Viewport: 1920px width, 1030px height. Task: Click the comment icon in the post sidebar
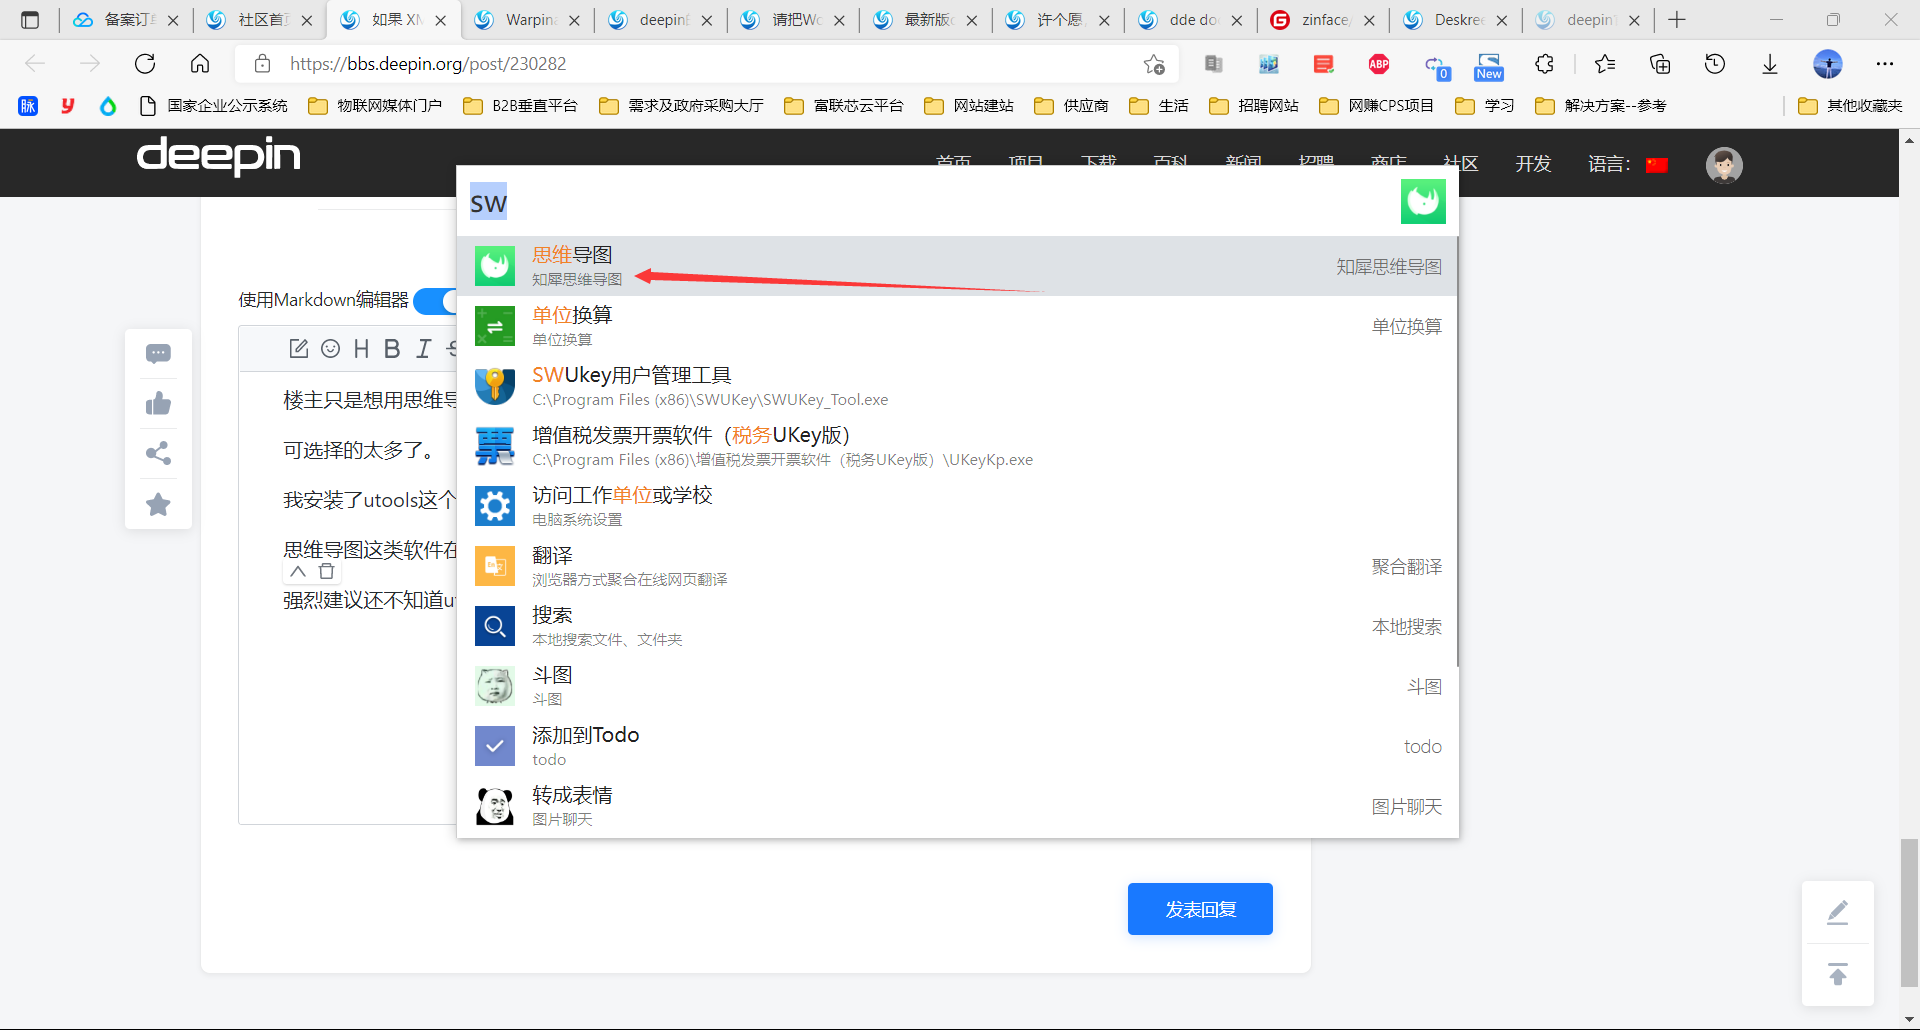(158, 354)
